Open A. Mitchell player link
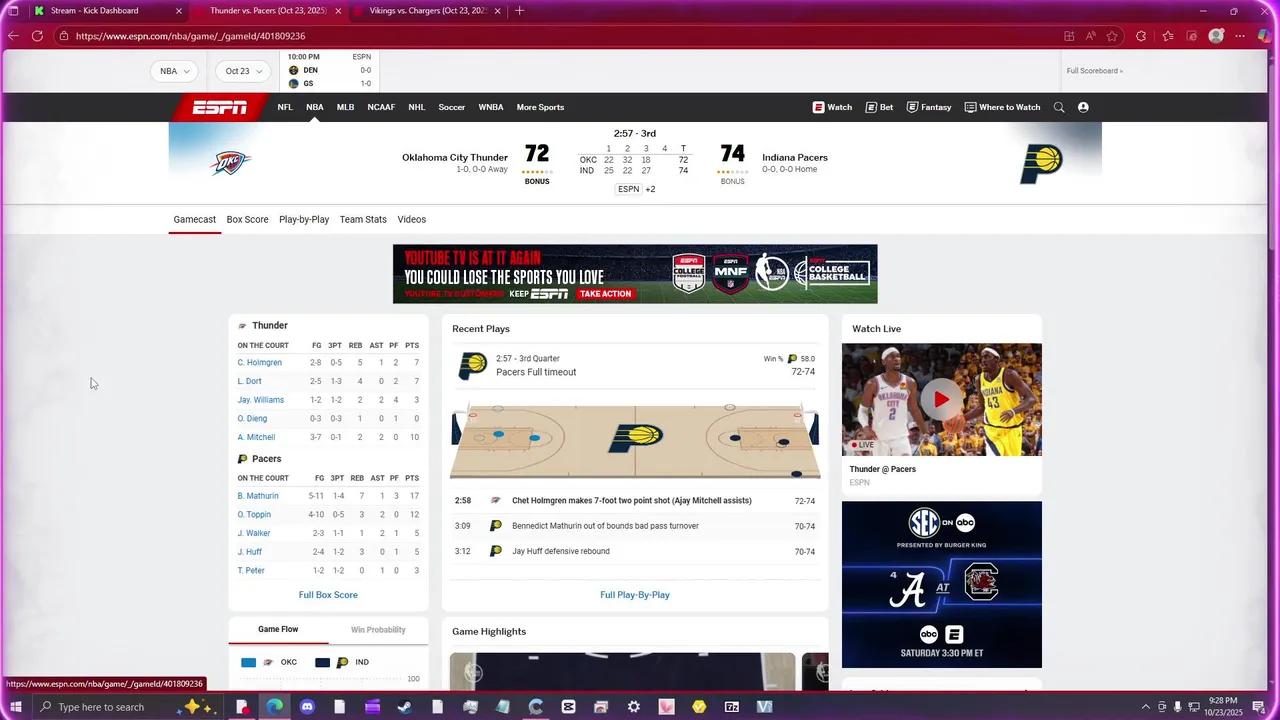The image size is (1280, 720). click(x=256, y=437)
